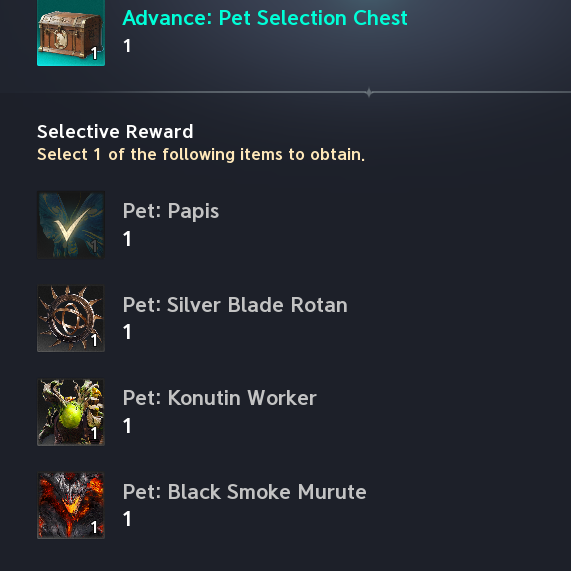Screen dimensions: 571x571
Task: Click the Pet Selection Chest icon
Action: coord(71,33)
